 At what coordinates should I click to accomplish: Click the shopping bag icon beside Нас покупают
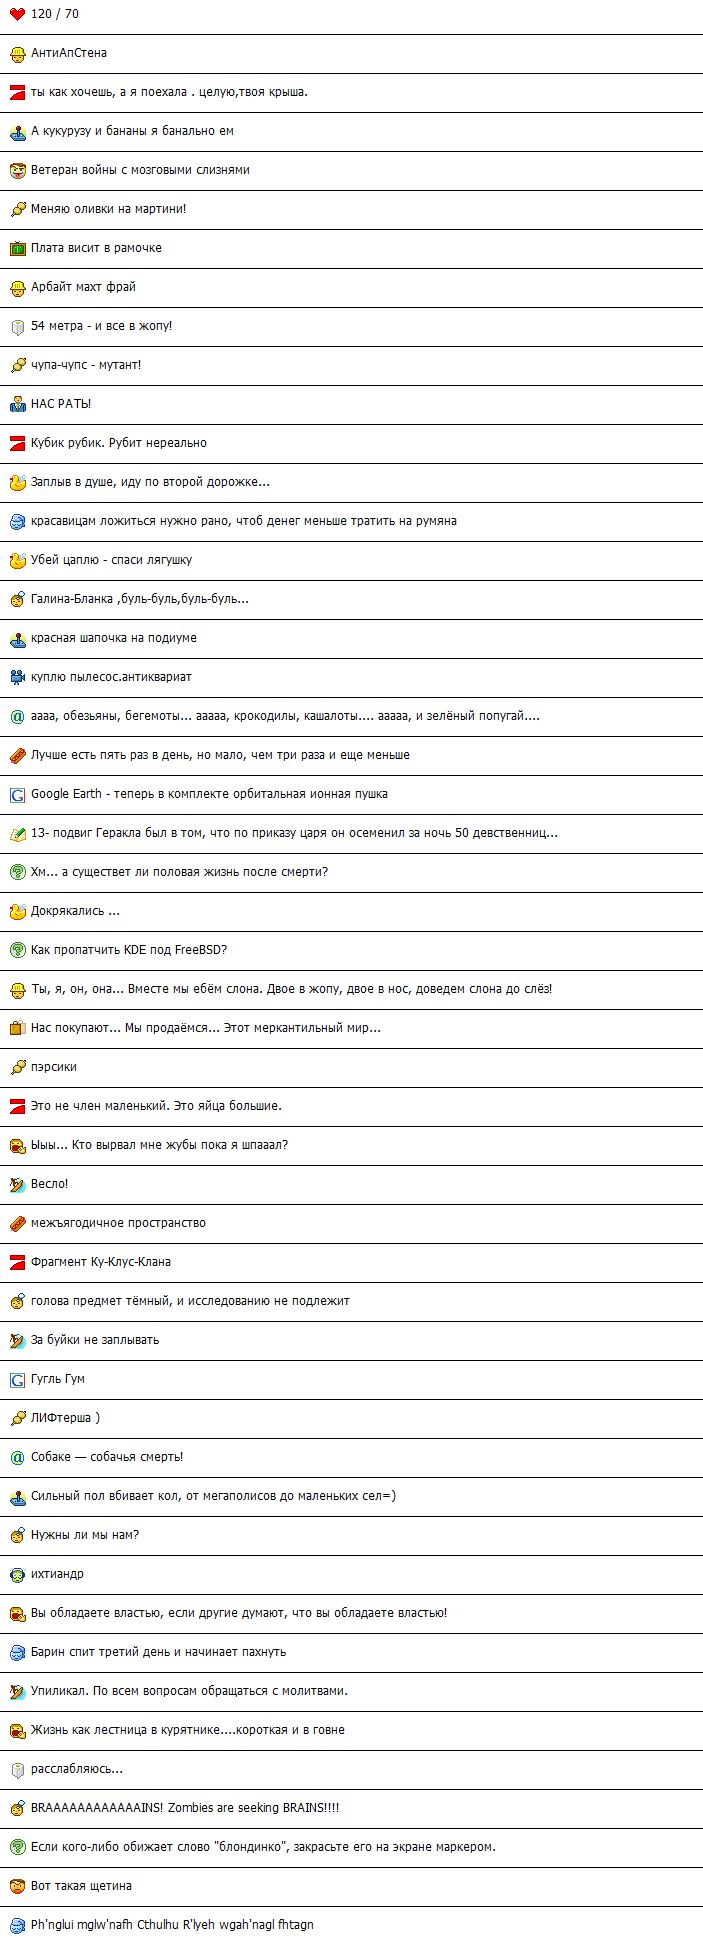(17, 1028)
